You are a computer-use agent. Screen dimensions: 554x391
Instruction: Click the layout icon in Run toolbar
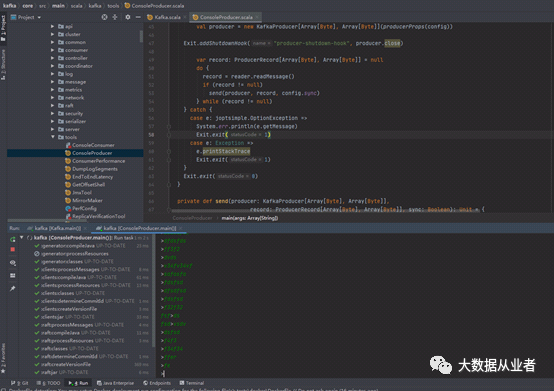pyautogui.click(x=13, y=276)
